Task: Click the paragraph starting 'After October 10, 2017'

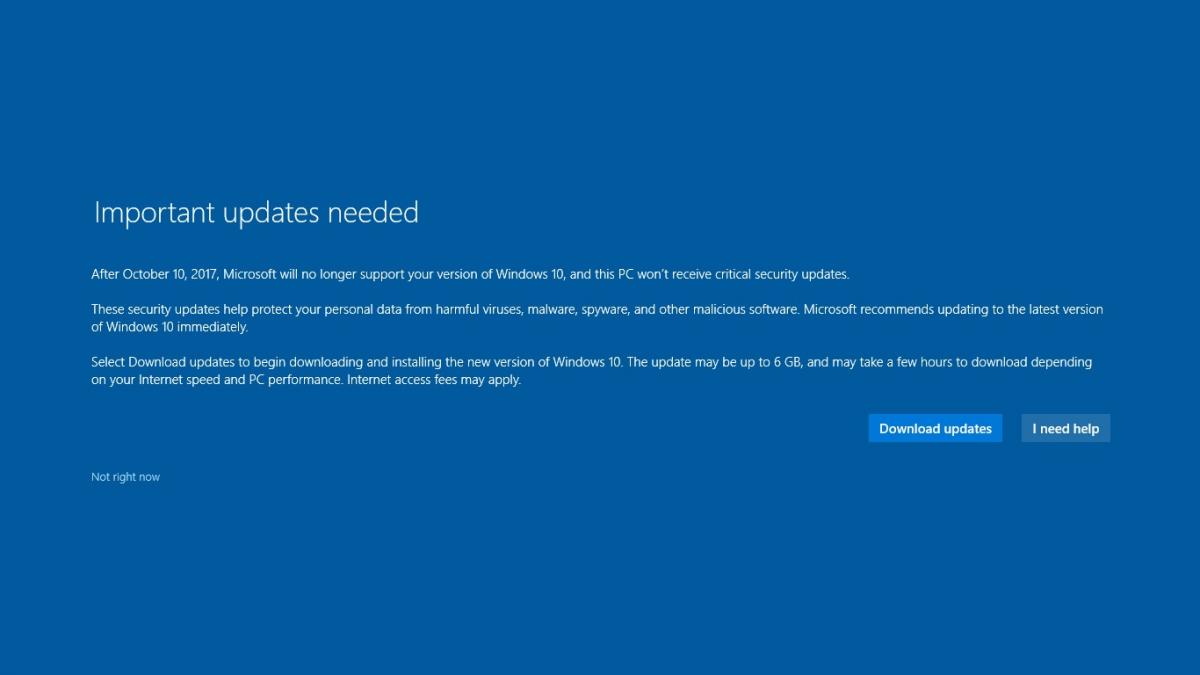Action: click(470, 274)
